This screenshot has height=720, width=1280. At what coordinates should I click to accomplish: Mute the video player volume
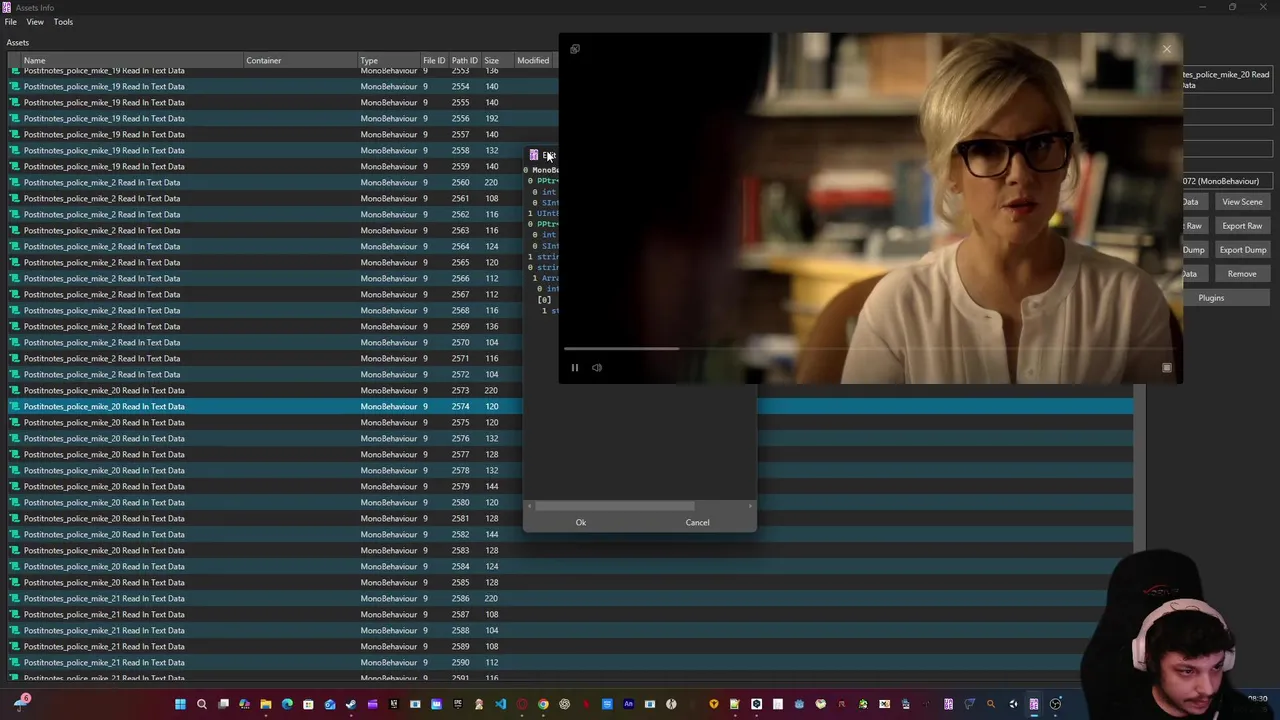(597, 368)
